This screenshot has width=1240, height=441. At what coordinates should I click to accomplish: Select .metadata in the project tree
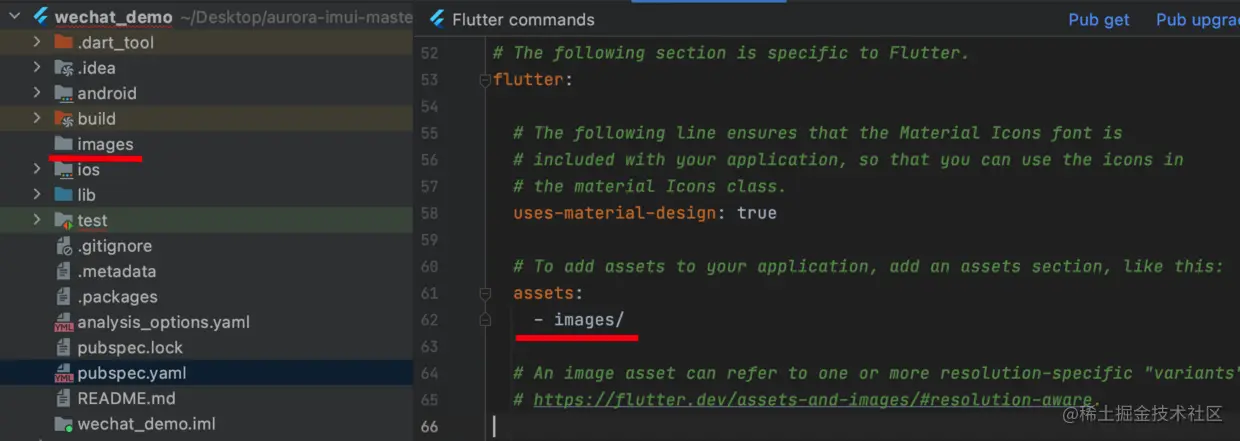tap(117, 271)
